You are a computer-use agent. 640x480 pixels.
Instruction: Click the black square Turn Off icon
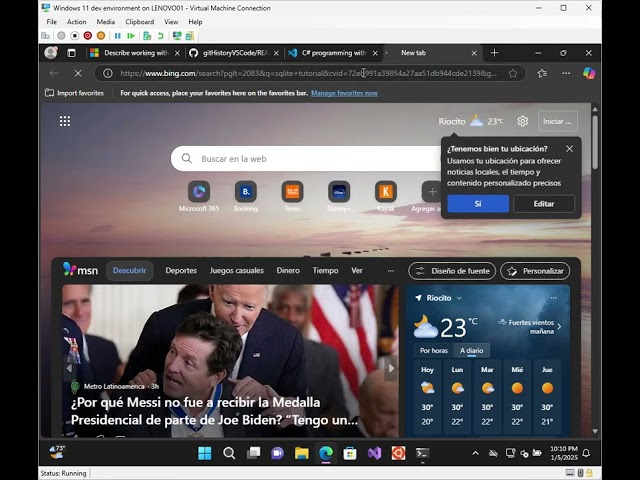[74, 36]
